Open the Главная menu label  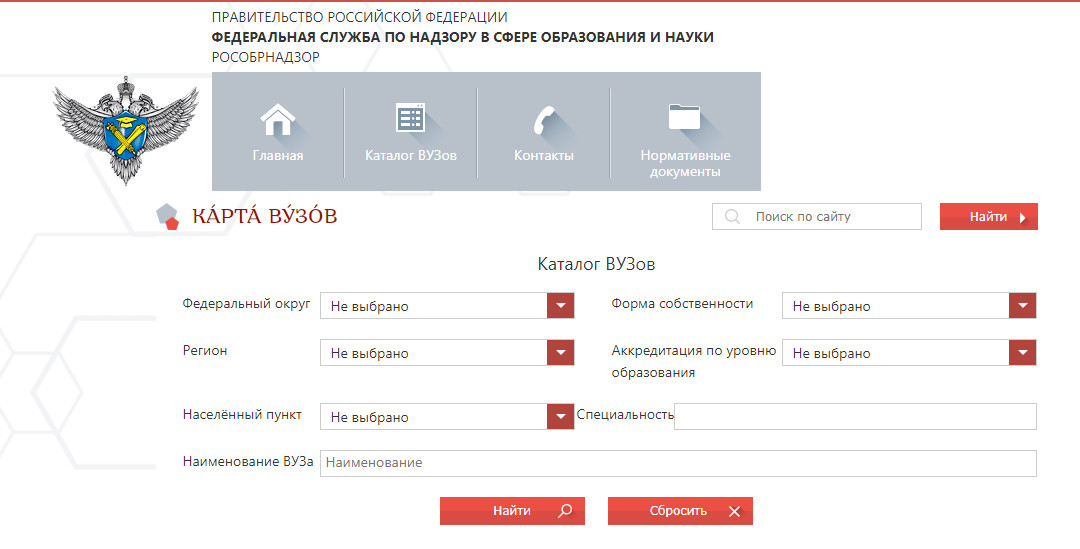pos(278,156)
